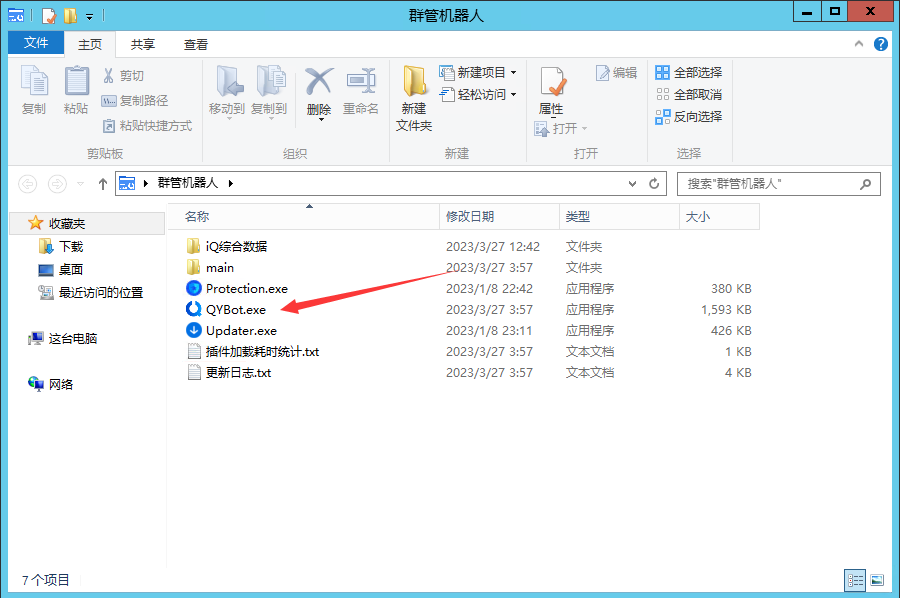Click Quick Access new folder icon in title bar
The height and width of the screenshot is (598, 900).
coord(71,15)
